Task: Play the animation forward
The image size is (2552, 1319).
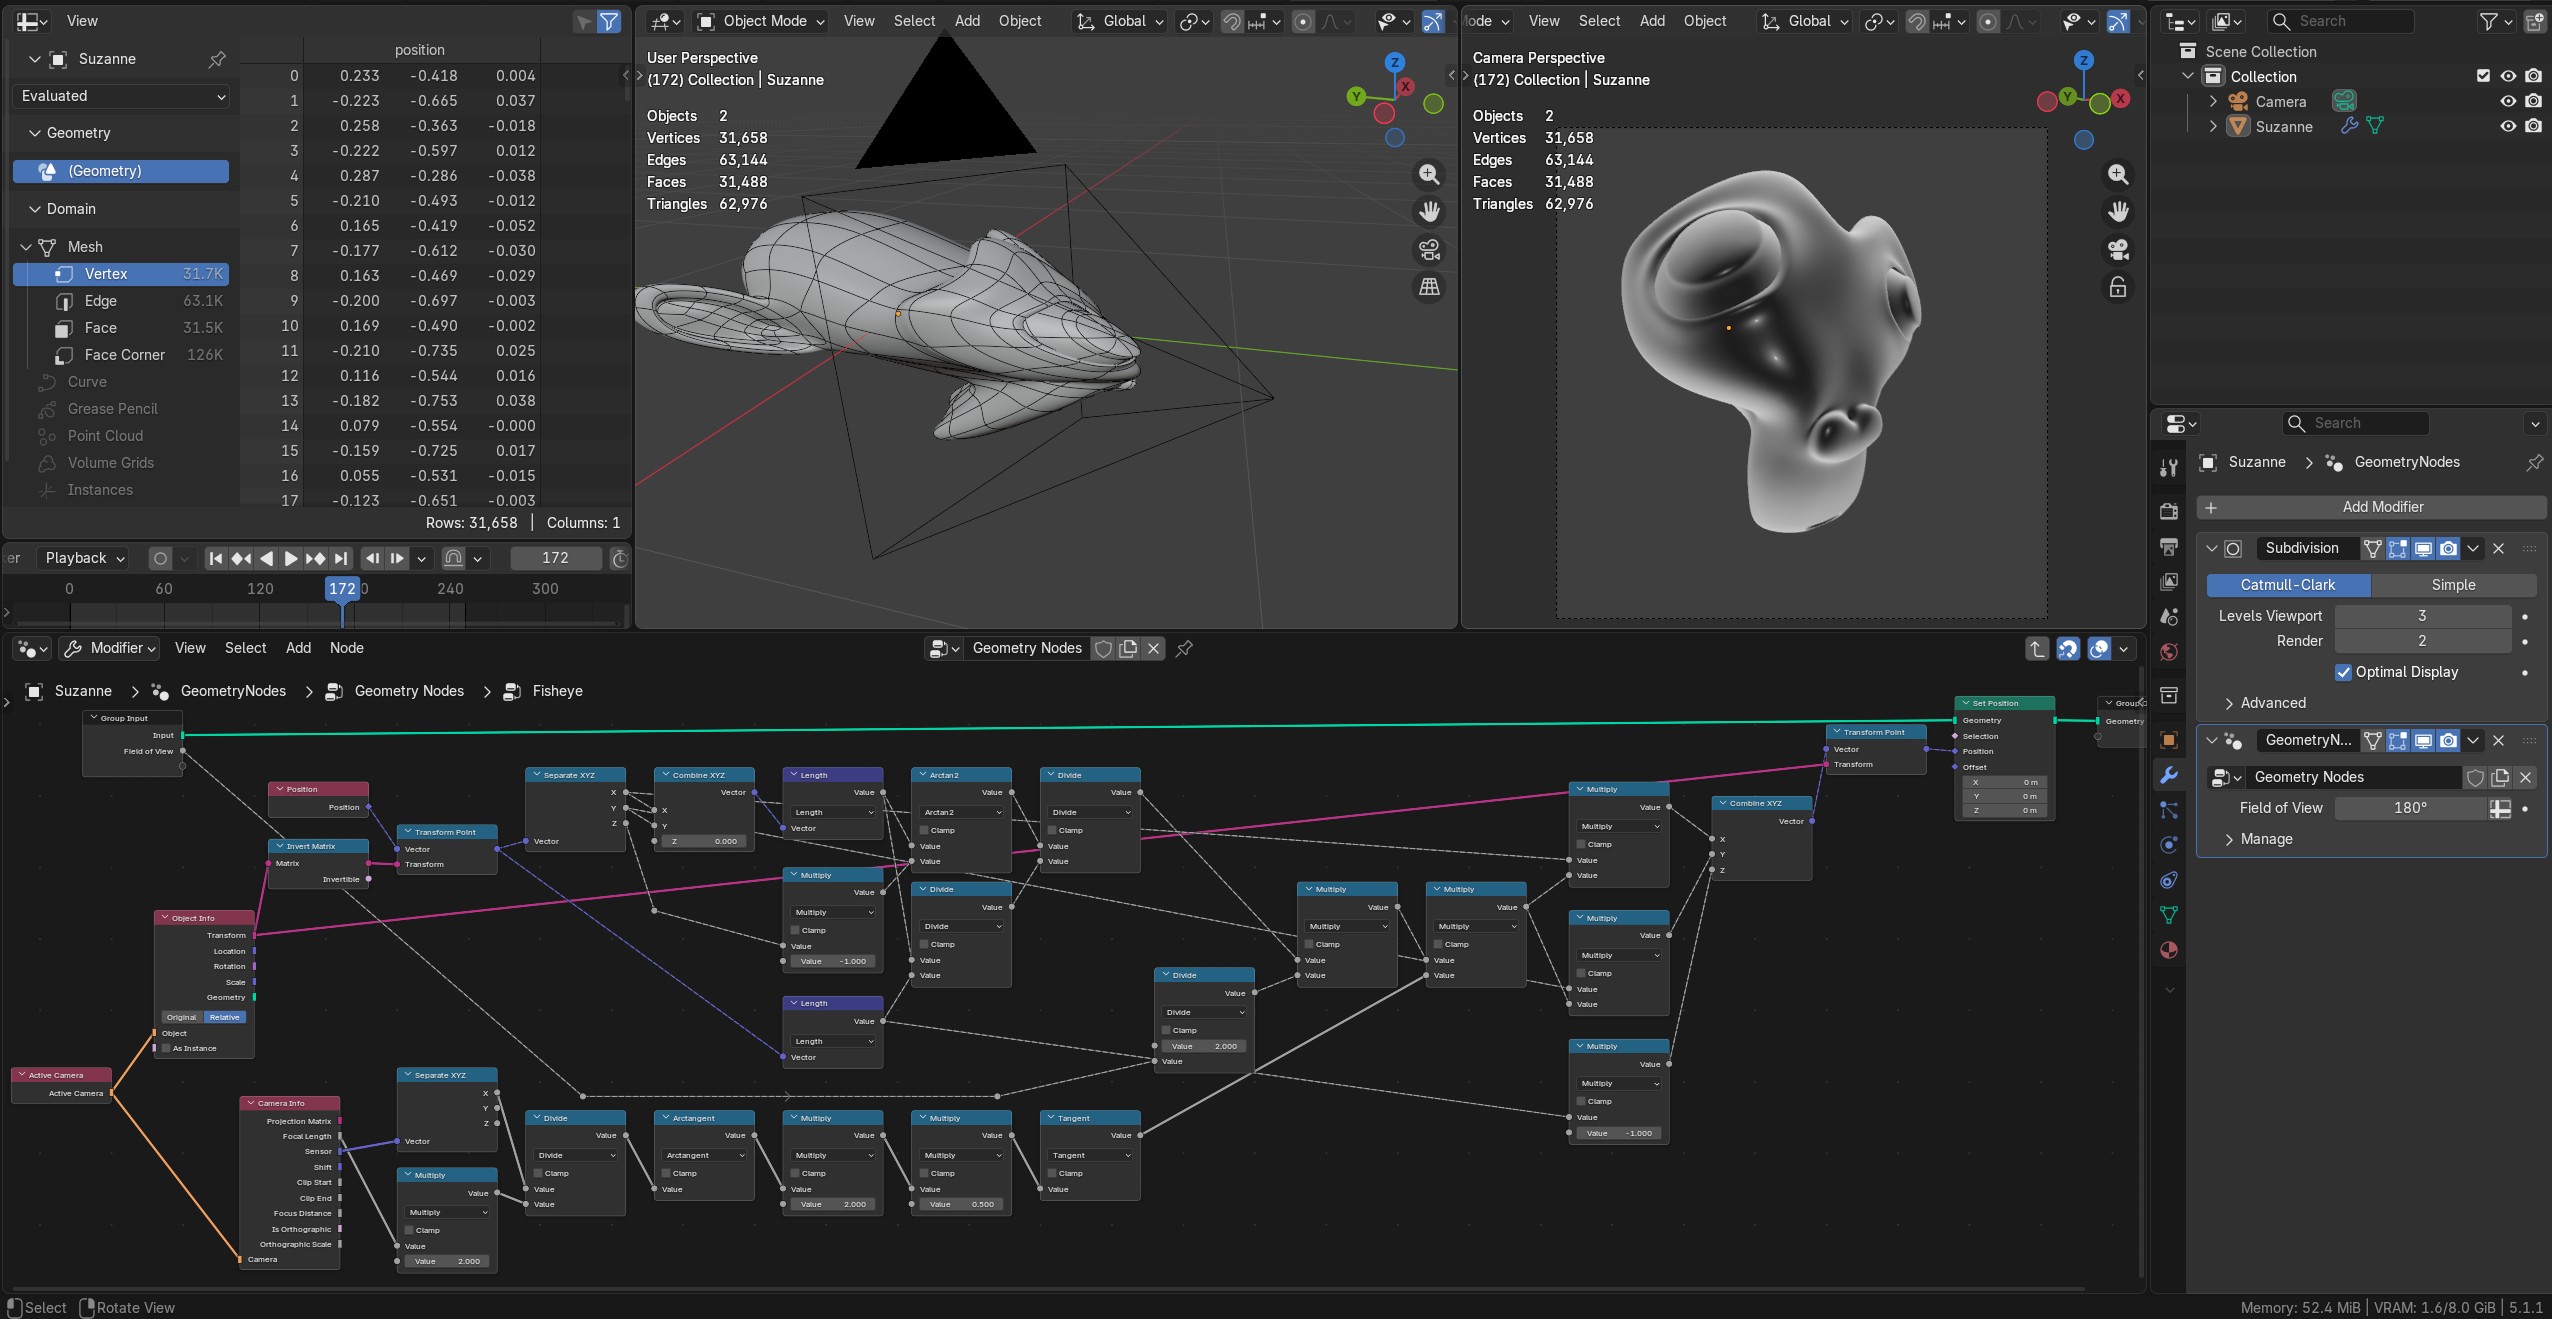Action: [291, 558]
